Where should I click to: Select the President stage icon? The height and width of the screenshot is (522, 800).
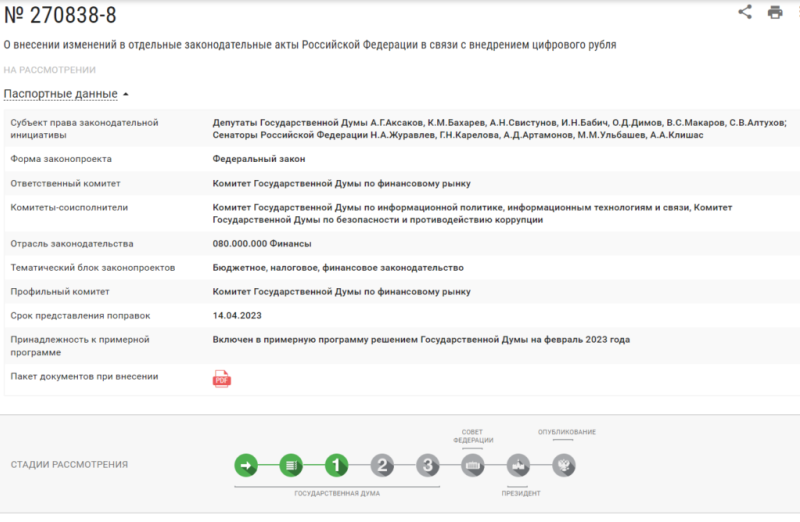point(518,465)
